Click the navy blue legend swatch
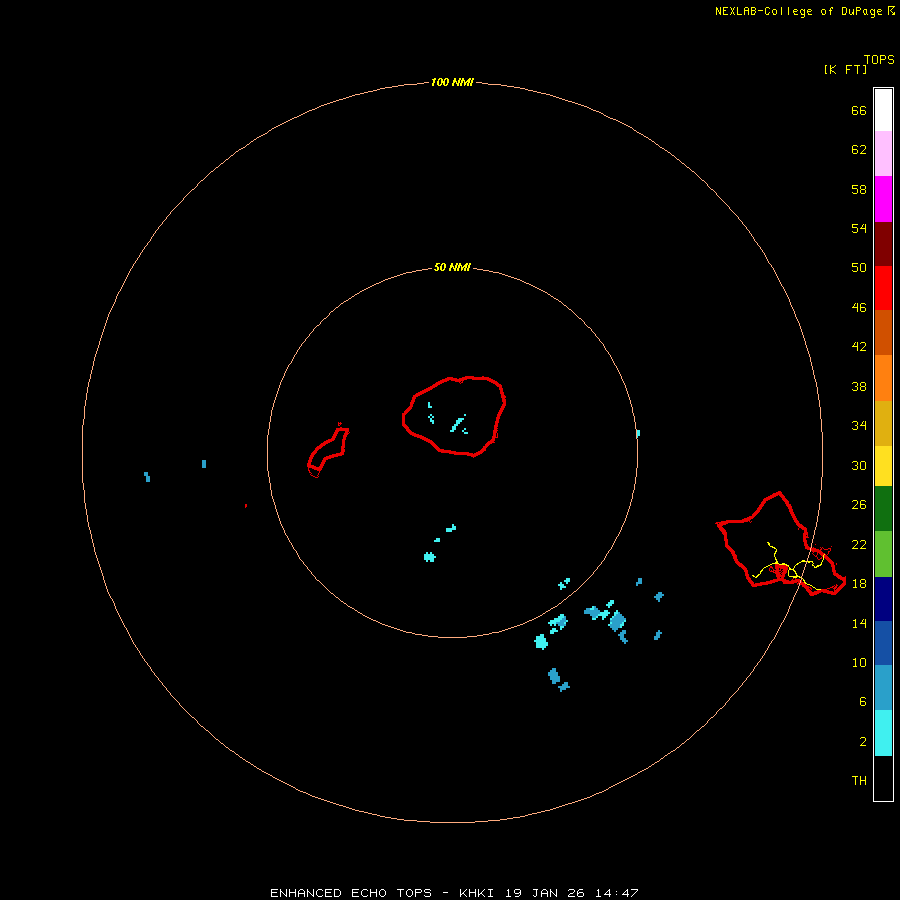 (883, 599)
